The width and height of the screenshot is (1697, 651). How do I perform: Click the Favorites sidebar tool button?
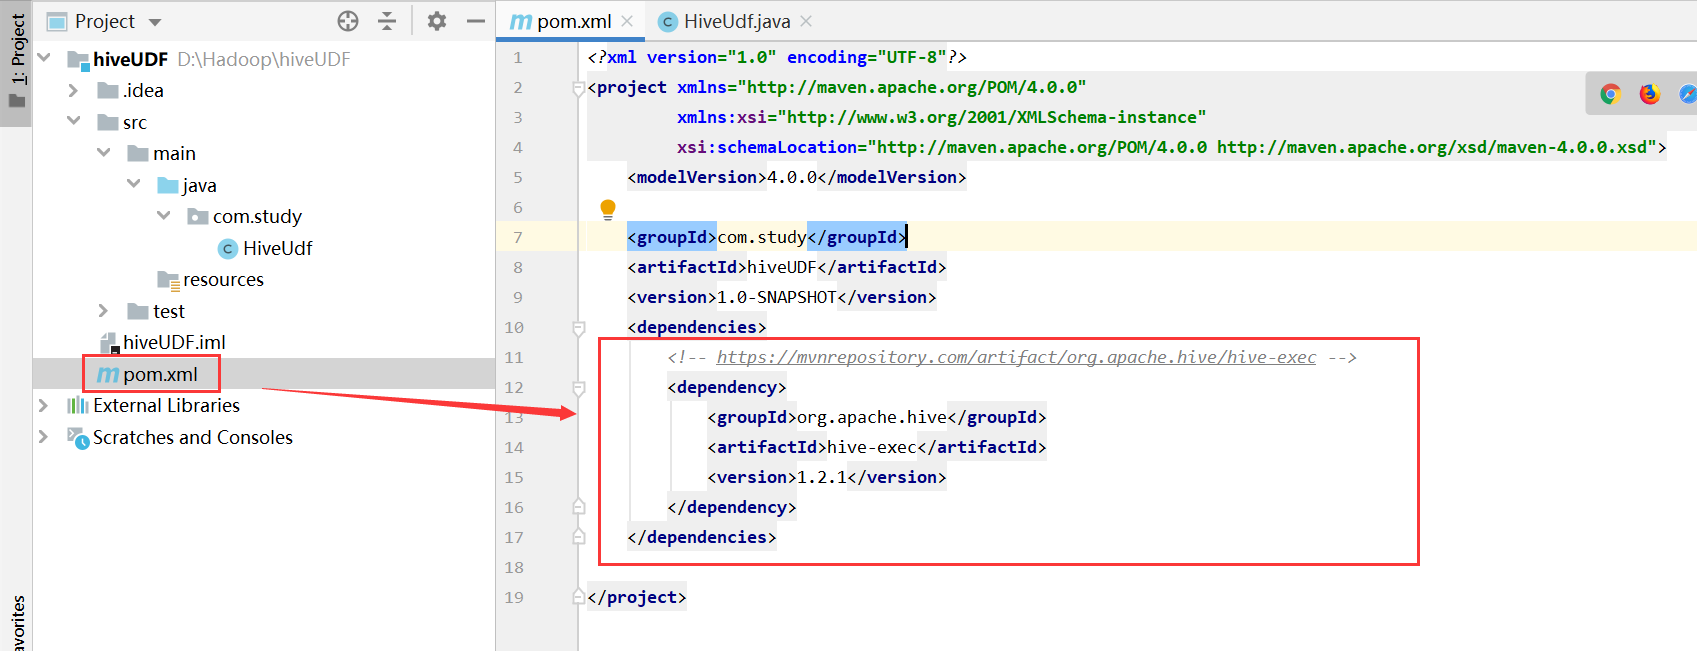tap(16, 624)
